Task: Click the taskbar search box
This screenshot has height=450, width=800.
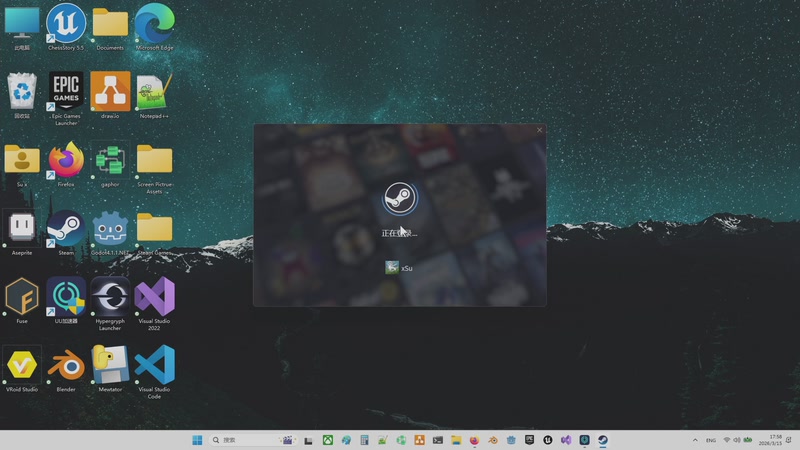Action: (253, 440)
